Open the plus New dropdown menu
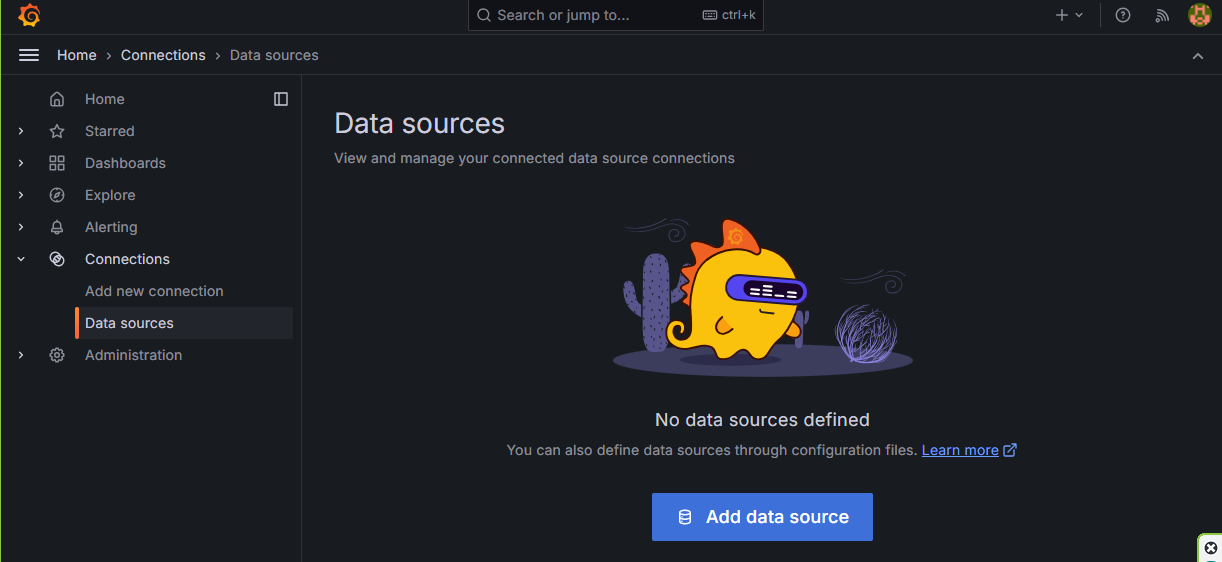1222x562 pixels. 1069,15
